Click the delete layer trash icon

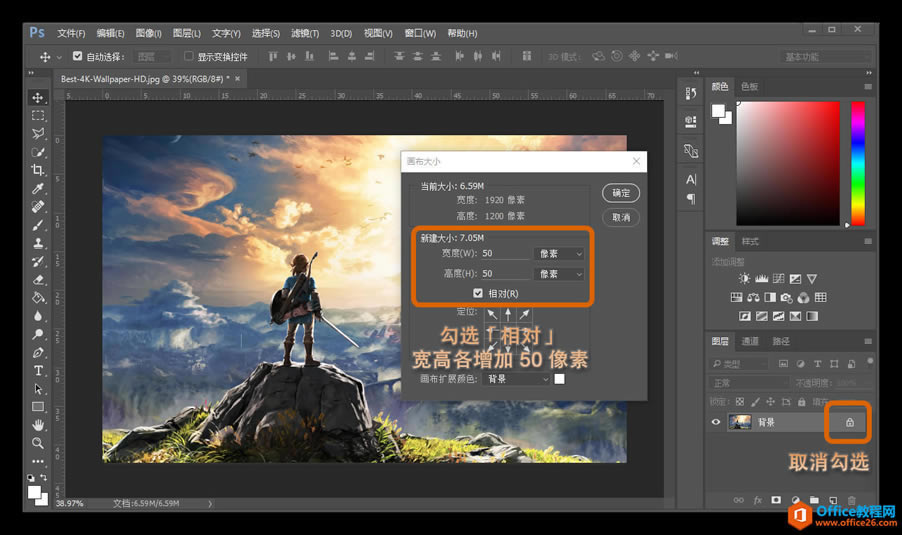[x=852, y=500]
